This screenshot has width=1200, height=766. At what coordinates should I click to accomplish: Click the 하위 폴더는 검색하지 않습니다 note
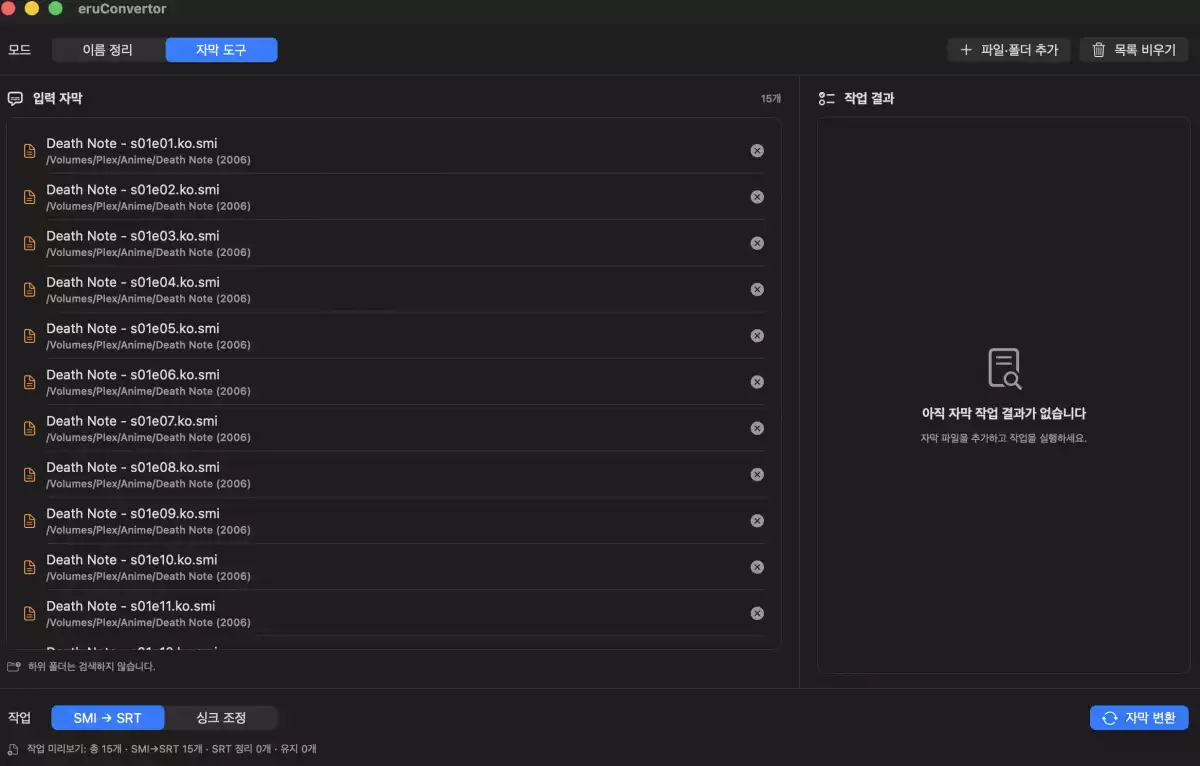92,666
